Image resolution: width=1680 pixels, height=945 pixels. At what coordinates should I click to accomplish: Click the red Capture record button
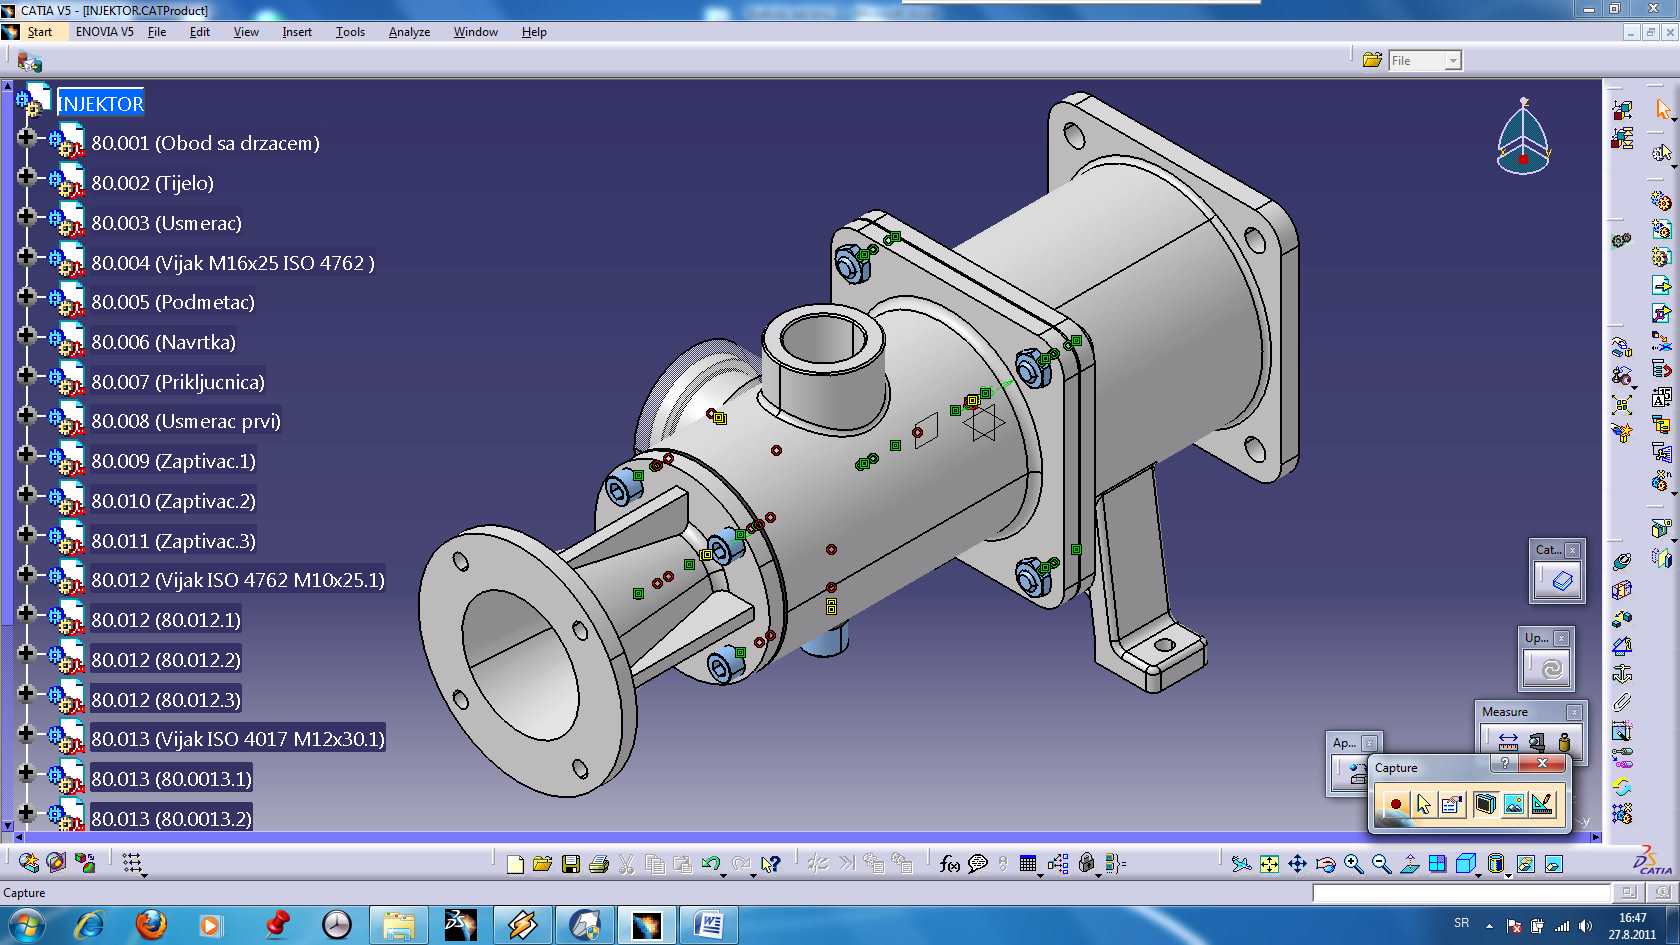pos(1395,804)
